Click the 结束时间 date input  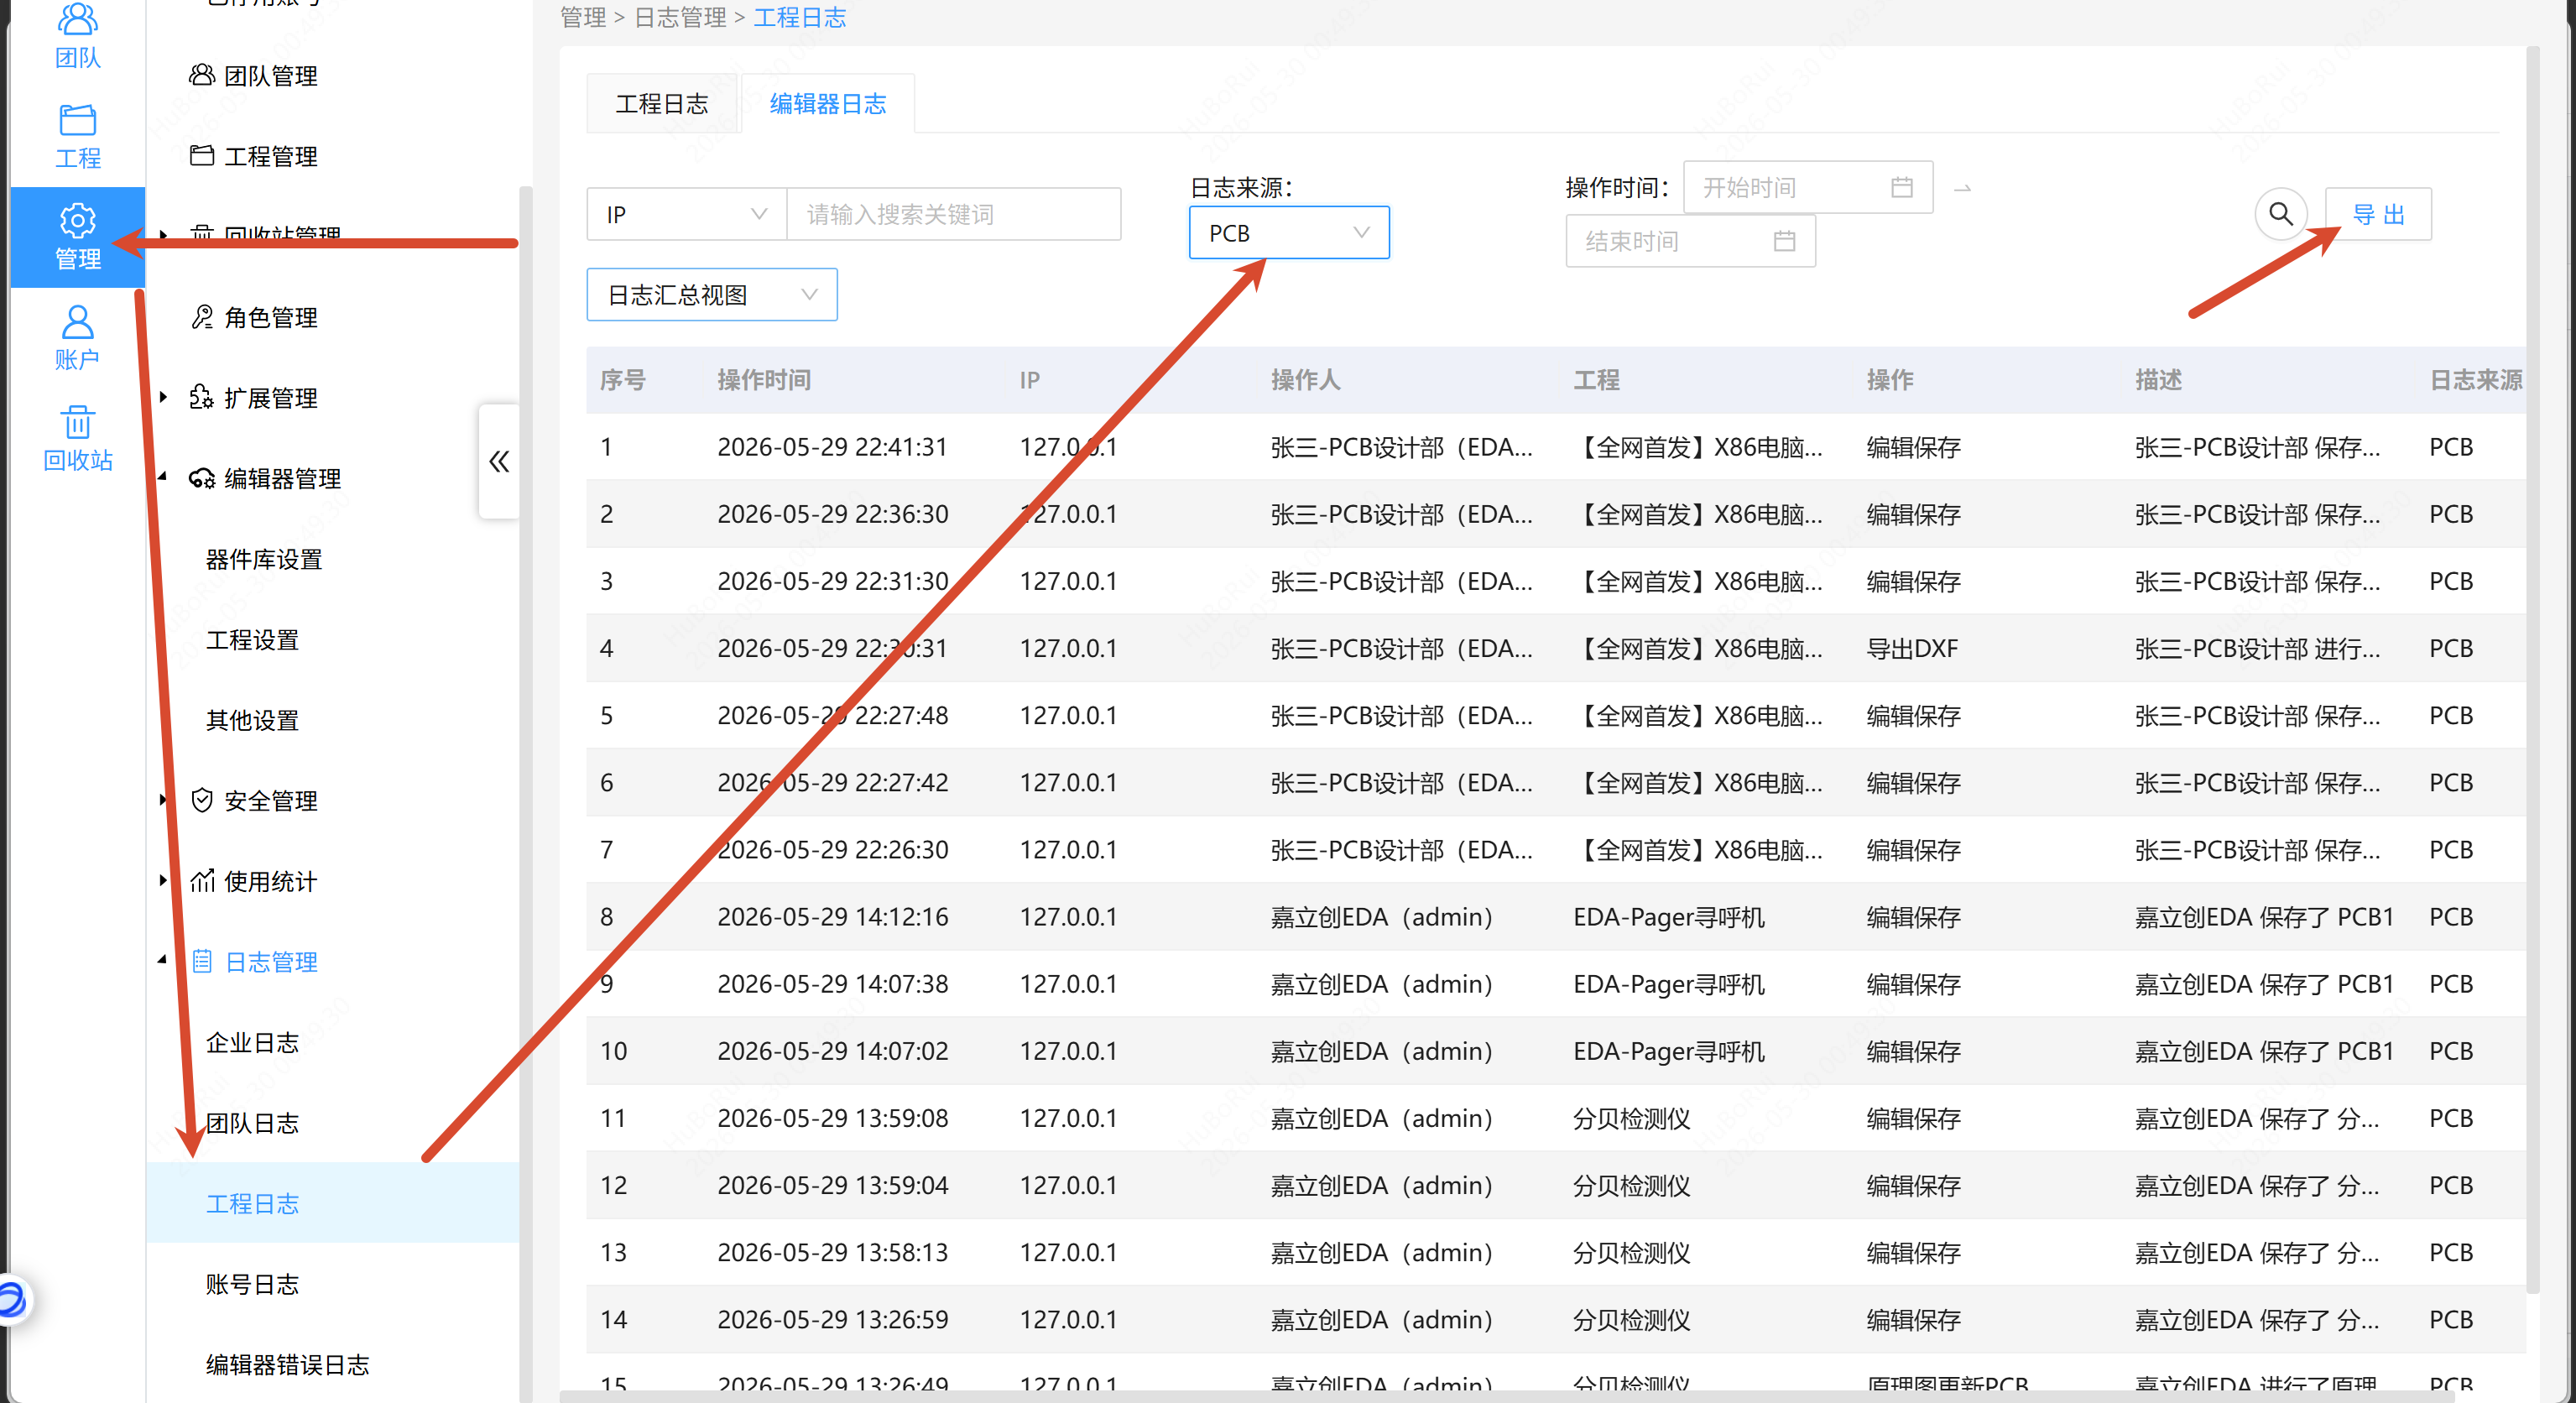pyautogui.click(x=1690, y=241)
